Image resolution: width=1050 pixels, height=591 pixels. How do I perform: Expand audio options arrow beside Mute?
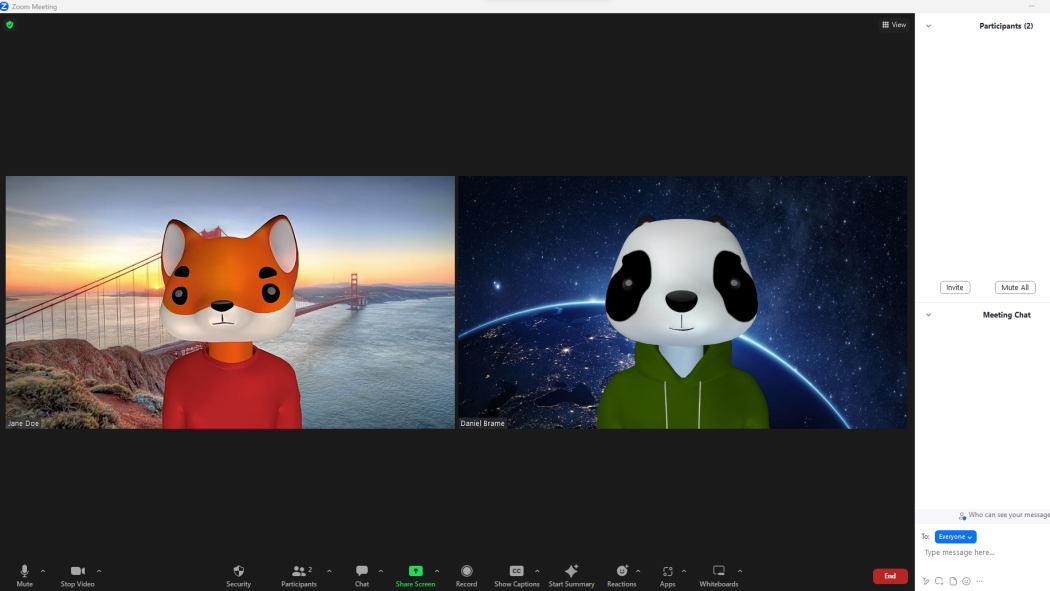[x=43, y=571]
